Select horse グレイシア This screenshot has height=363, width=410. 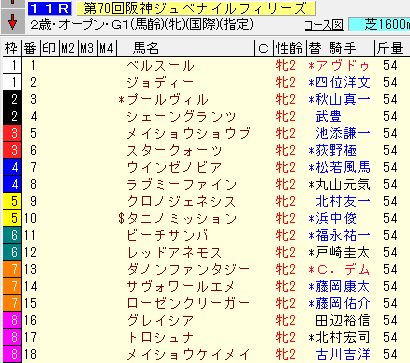pyautogui.click(x=160, y=320)
